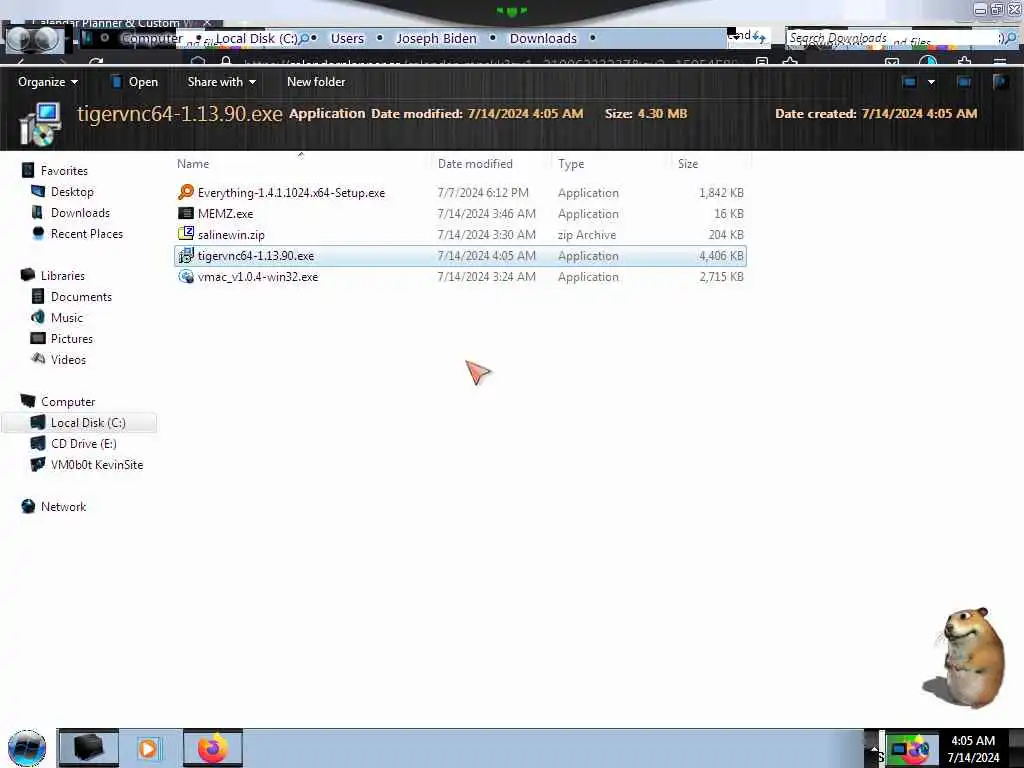Click the Network icon in sidebar
Viewport: 1024px width, 768px height.
27,506
